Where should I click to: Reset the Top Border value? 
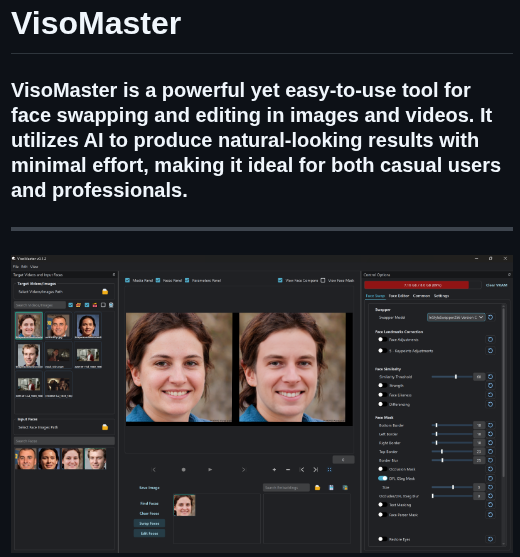pos(491,451)
